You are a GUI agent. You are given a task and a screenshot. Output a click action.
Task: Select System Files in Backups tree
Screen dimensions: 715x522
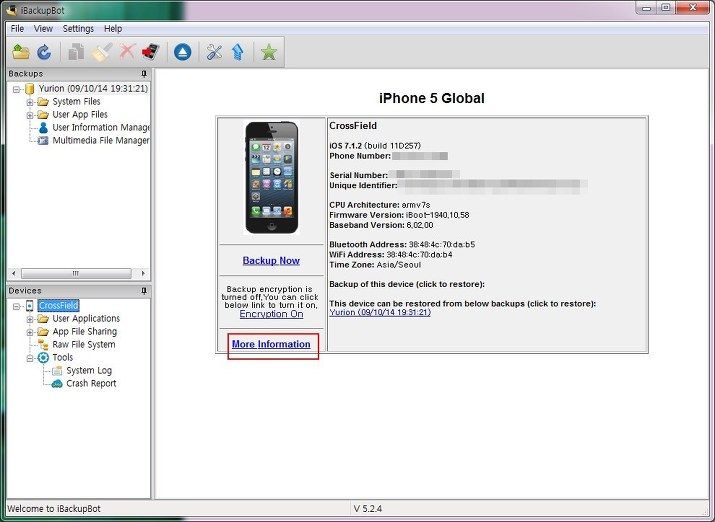pyautogui.click(x=76, y=101)
